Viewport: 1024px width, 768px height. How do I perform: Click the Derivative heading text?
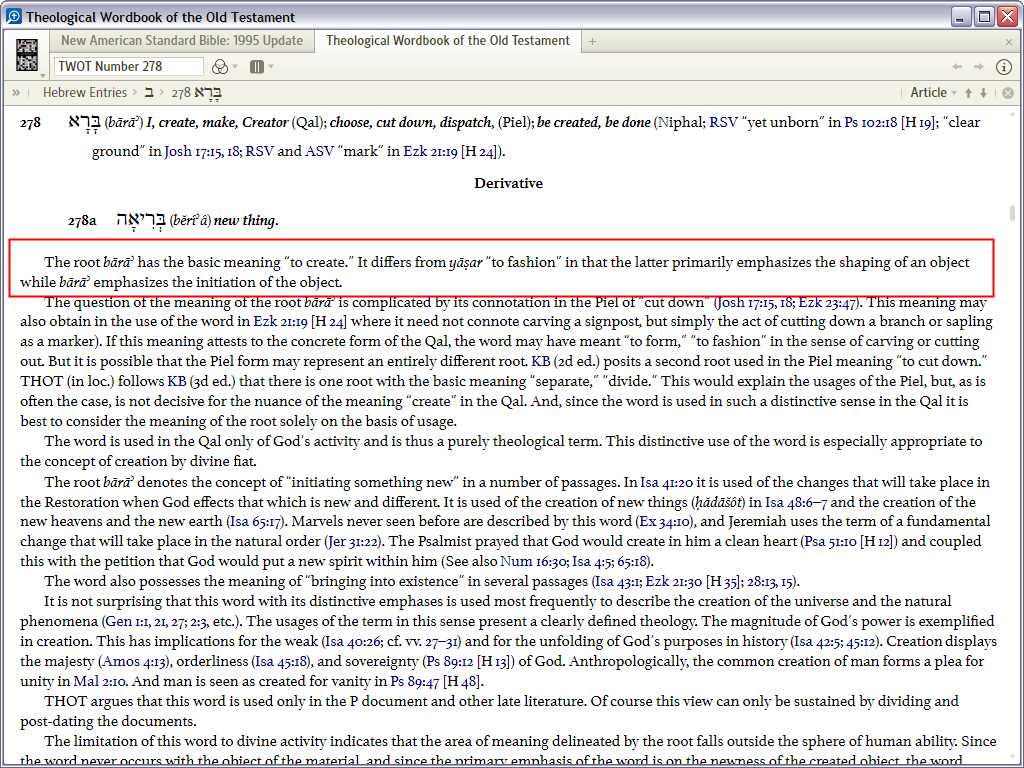(508, 183)
